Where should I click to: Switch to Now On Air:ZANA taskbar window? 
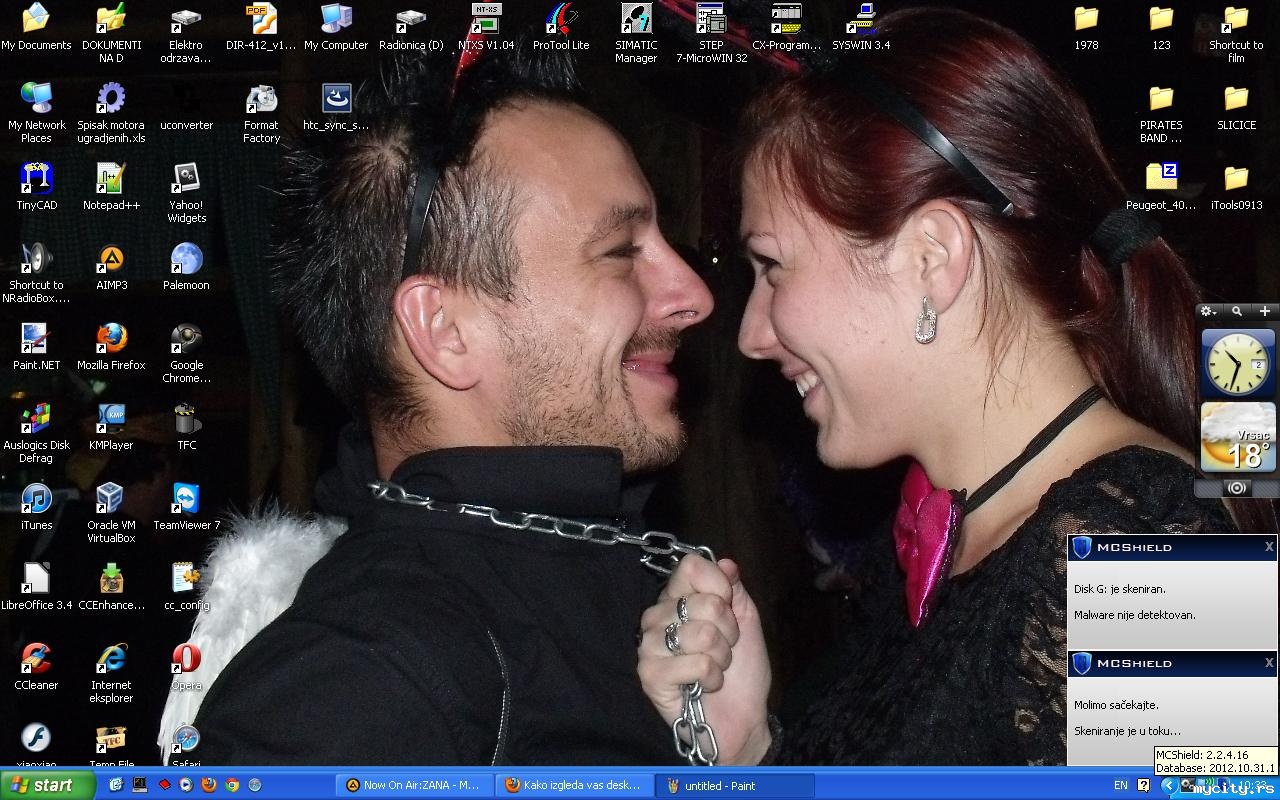[414, 786]
